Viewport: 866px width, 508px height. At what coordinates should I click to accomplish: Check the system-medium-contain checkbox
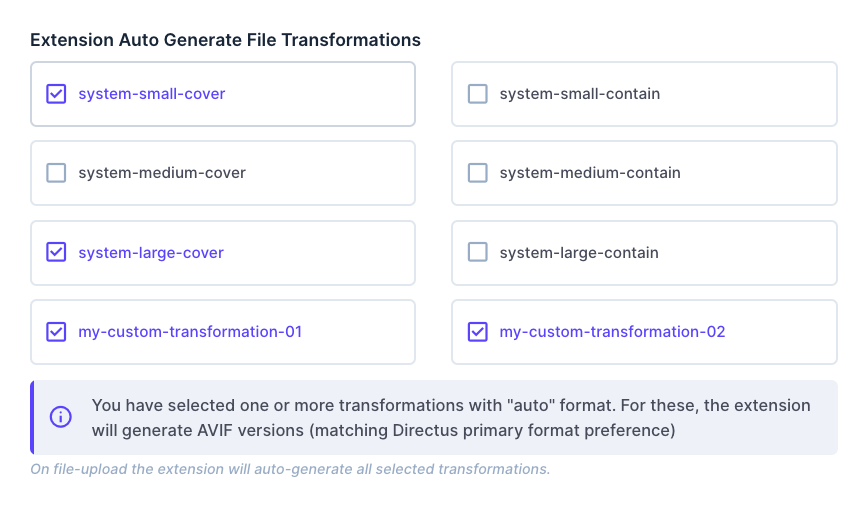point(478,173)
